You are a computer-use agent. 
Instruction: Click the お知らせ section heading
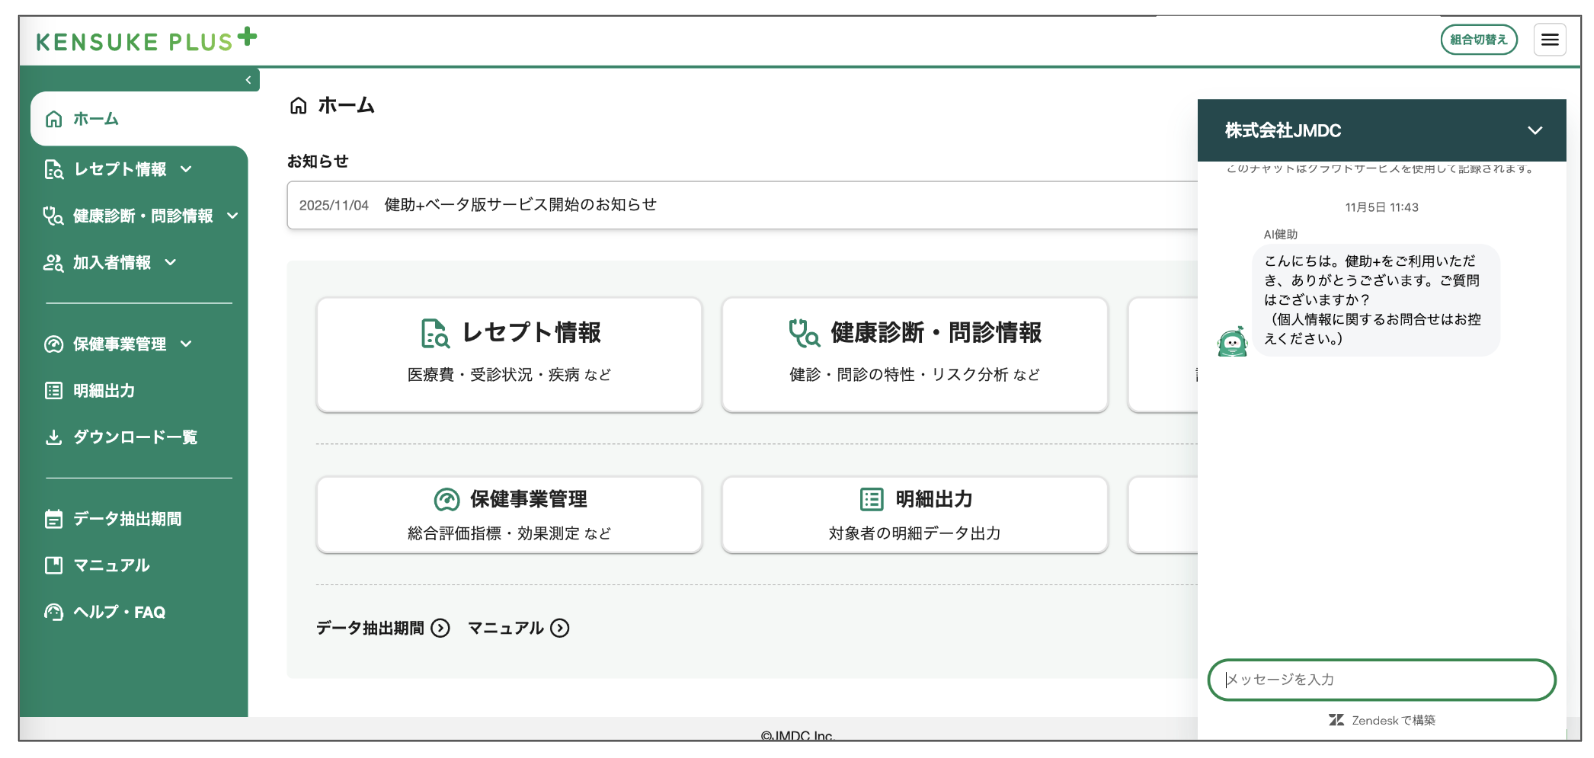click(318, 161)
